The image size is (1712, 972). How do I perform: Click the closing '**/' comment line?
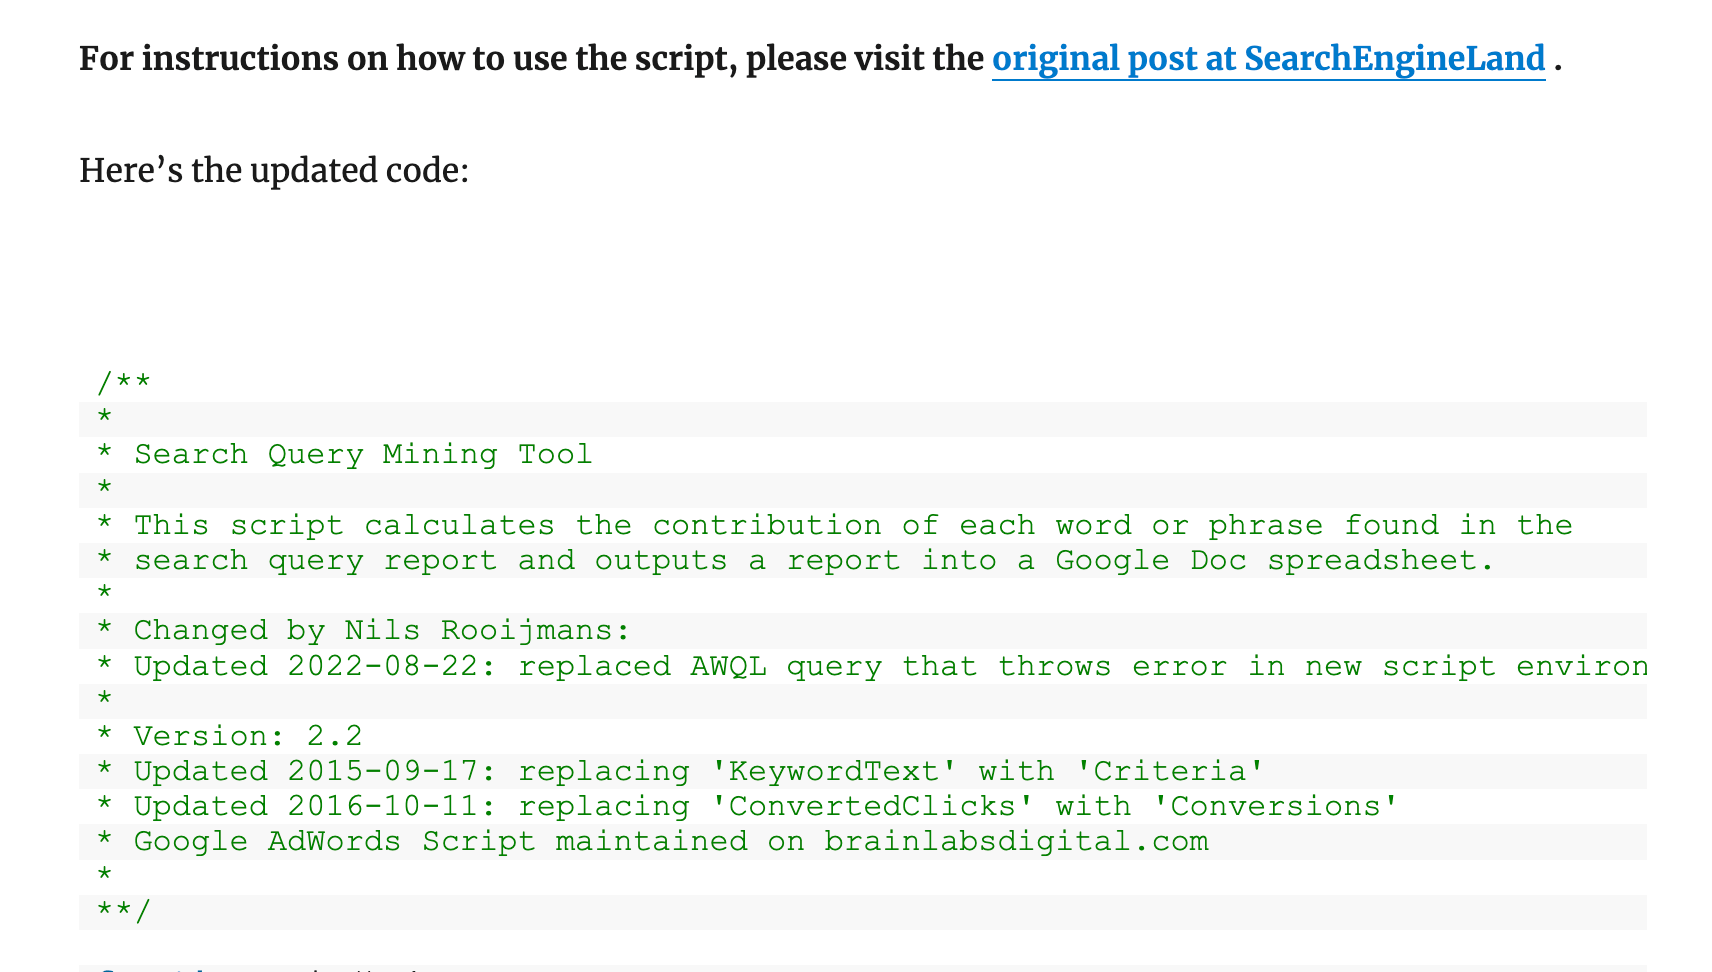coord(124,912)
